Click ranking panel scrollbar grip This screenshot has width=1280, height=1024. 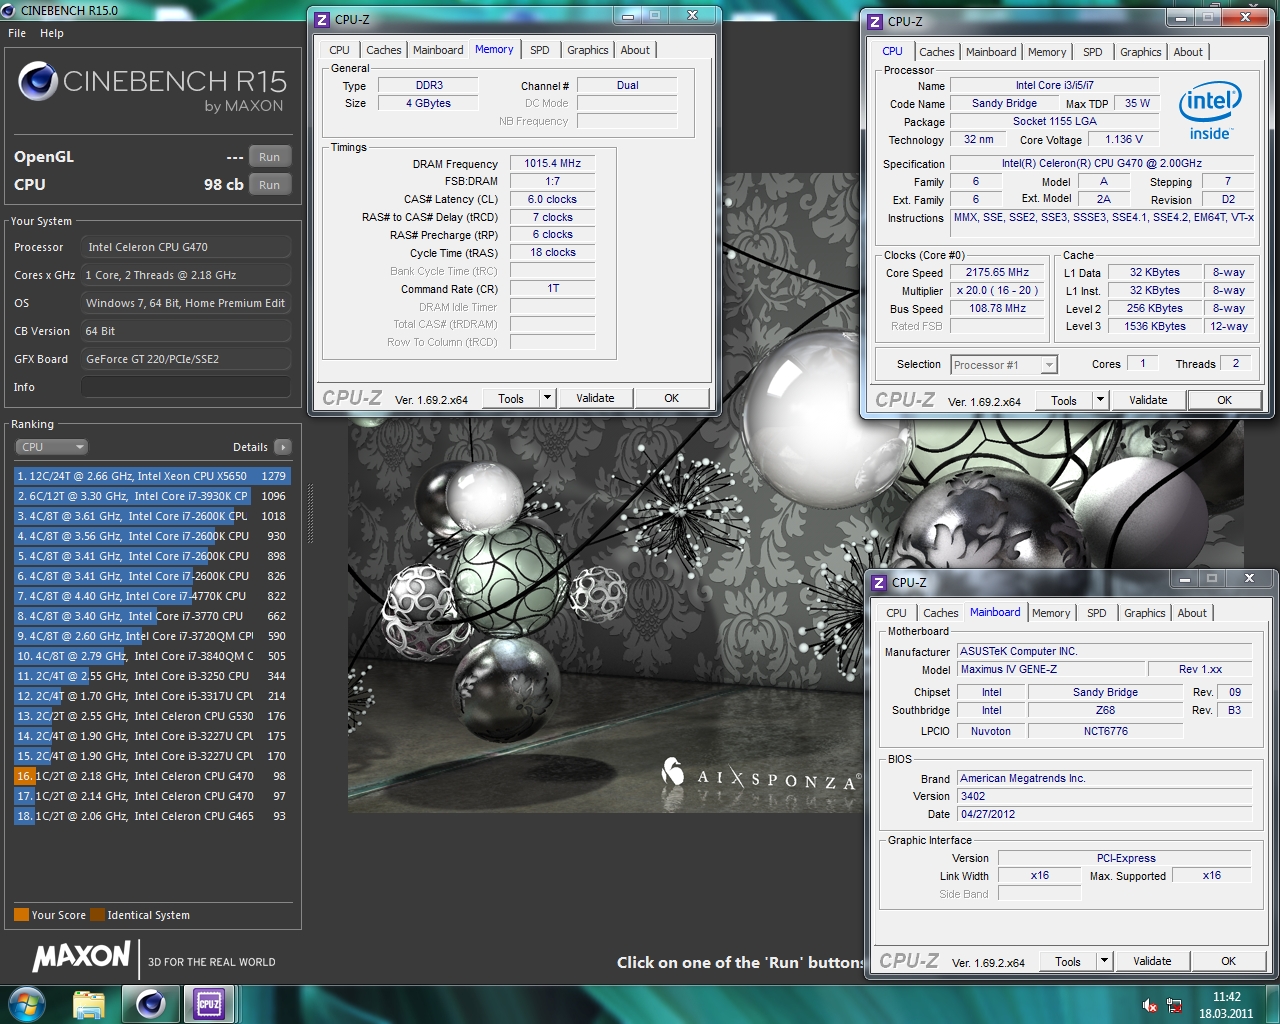click(x=309, y=514)
